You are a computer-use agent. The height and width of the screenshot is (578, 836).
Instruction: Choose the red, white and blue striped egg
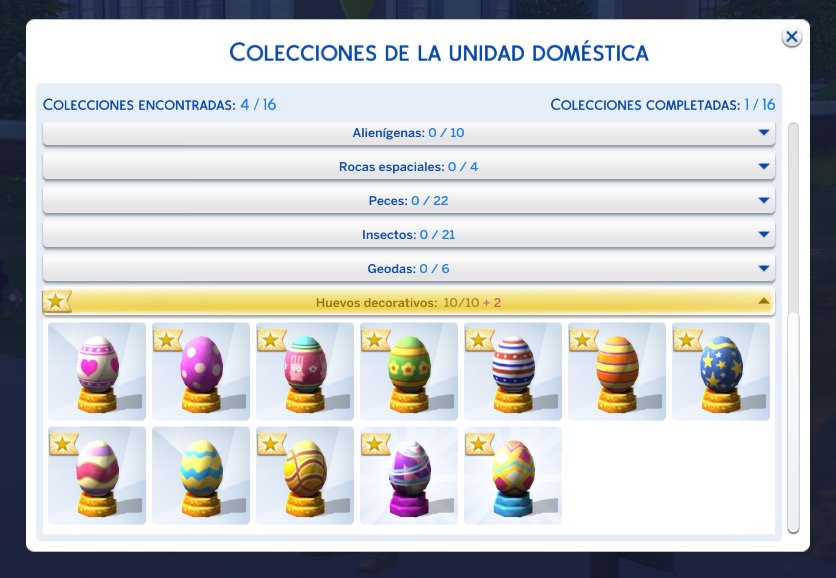[x=513, y=370]
